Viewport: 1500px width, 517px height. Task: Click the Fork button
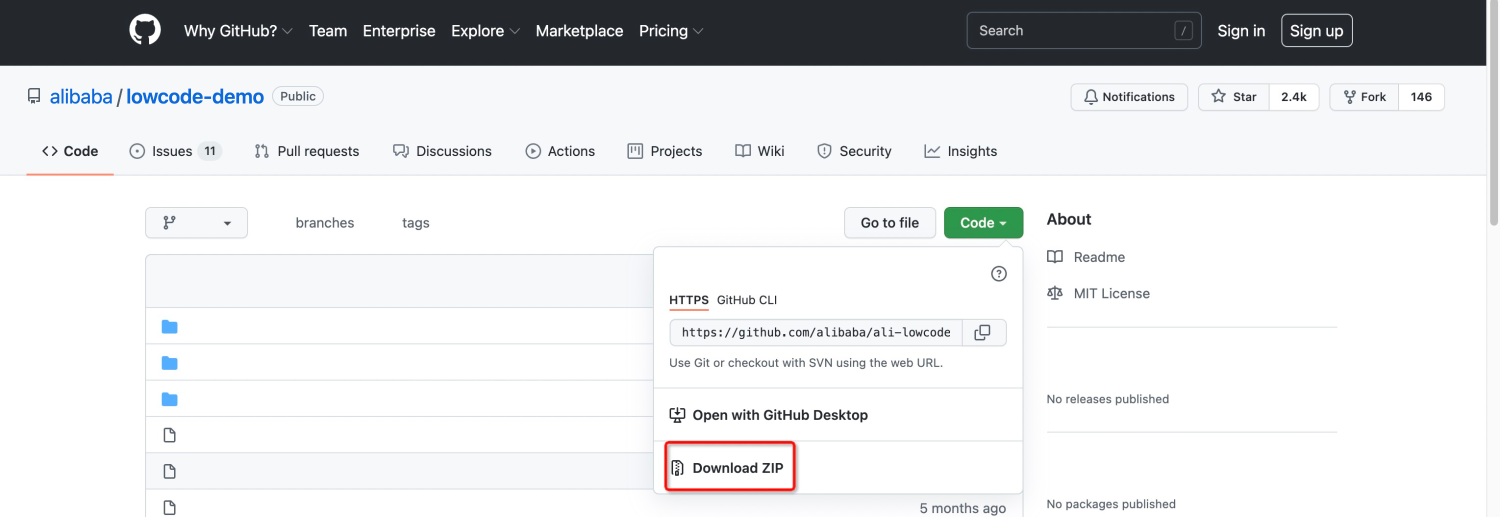click(x=1364, y=97)
